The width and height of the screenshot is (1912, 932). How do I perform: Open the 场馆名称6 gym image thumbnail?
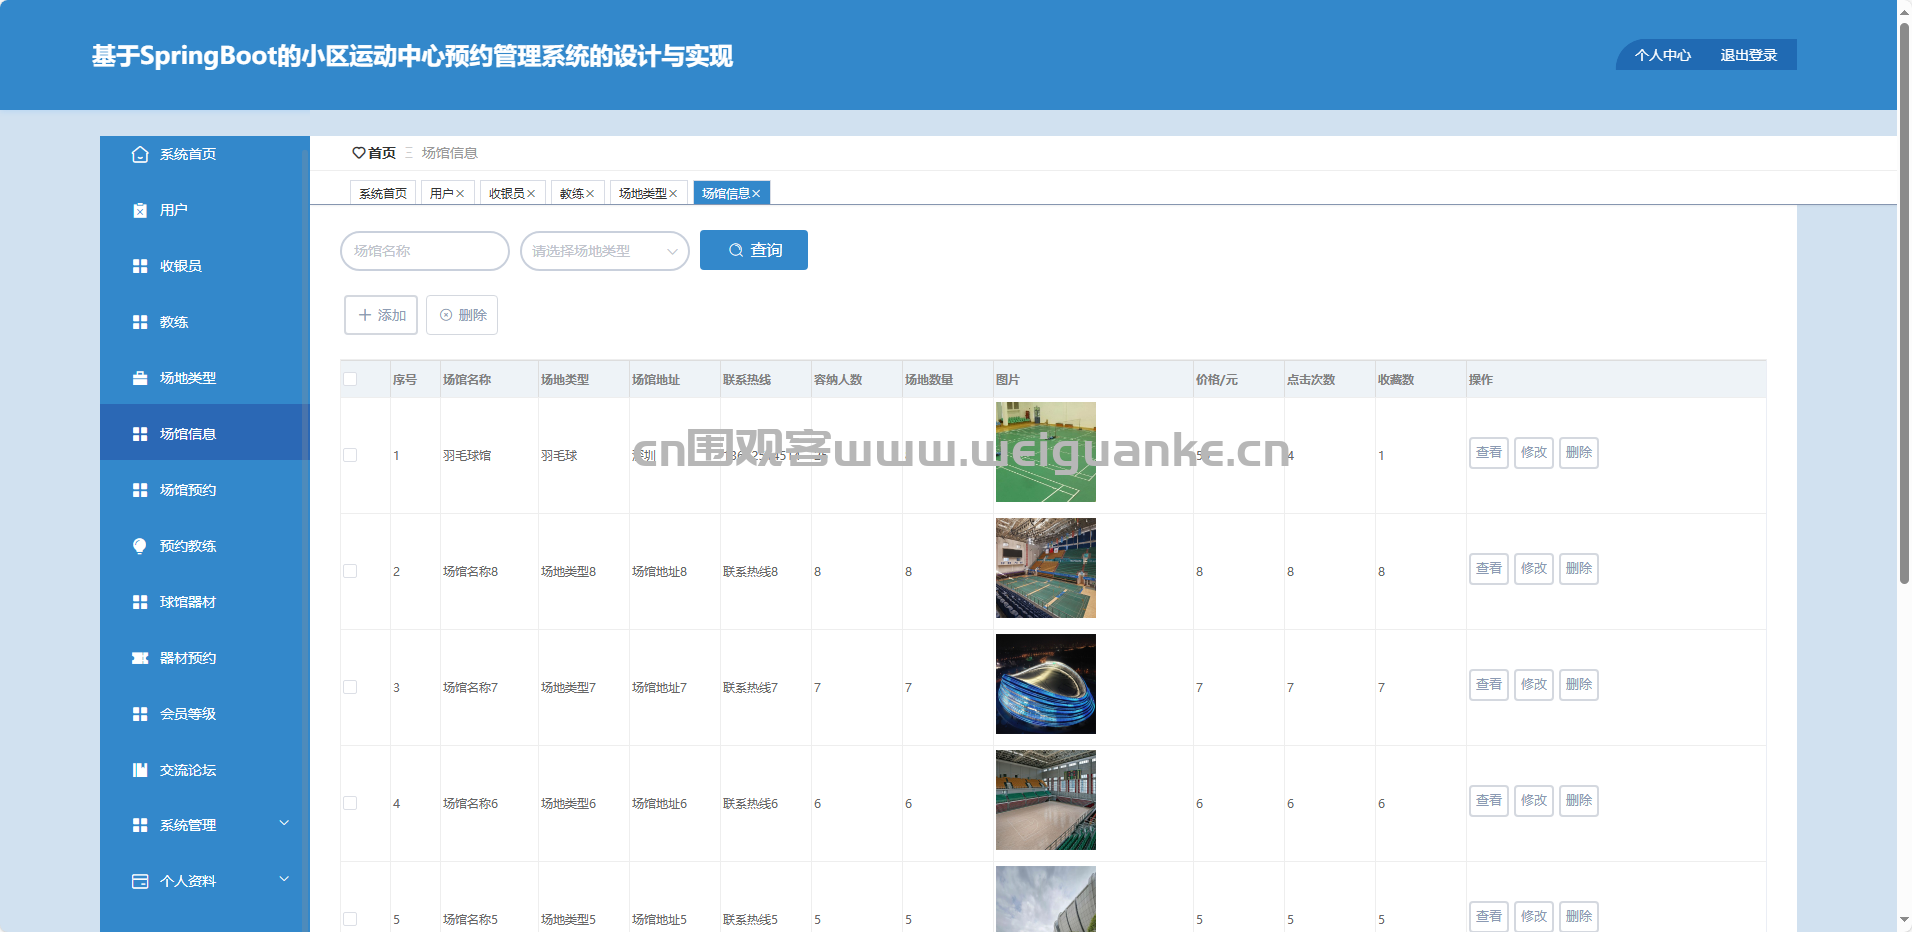(1046, 800)
